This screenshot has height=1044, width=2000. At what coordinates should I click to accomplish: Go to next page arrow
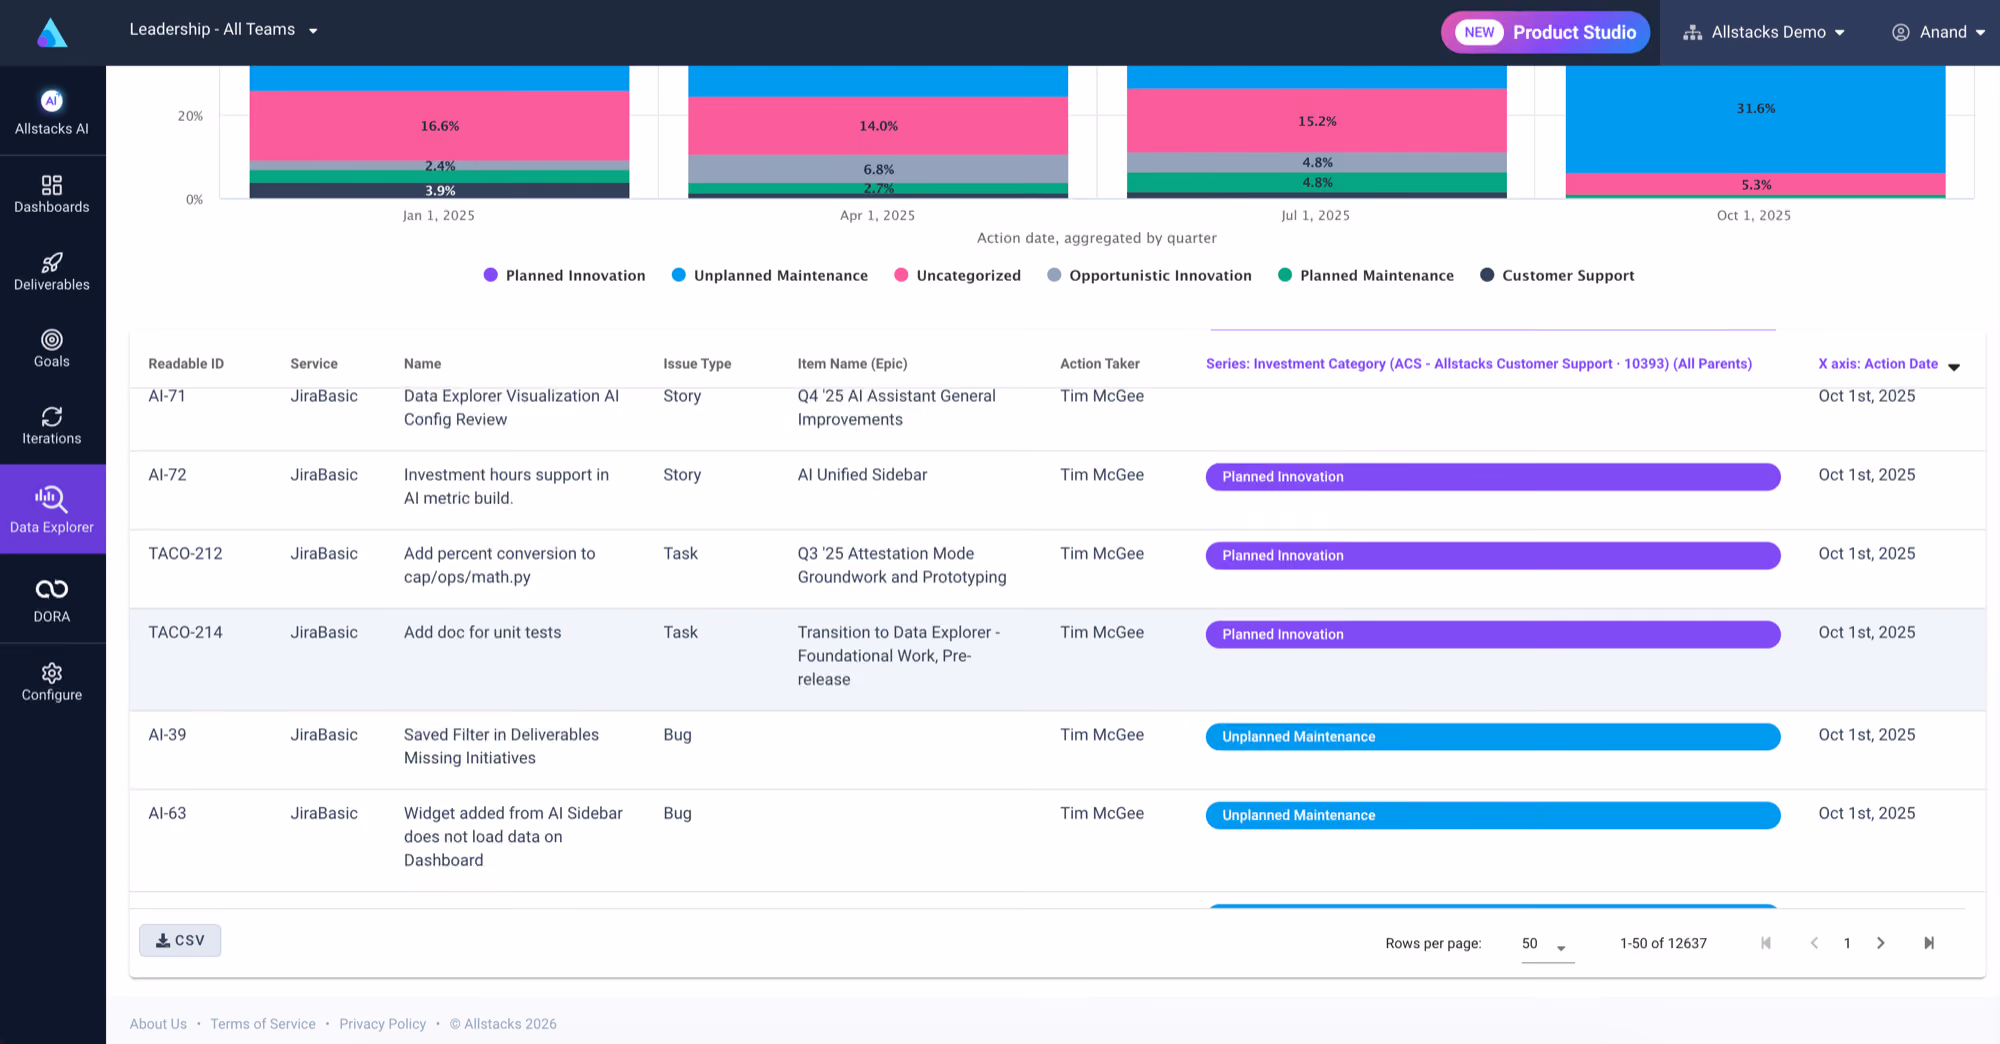pos(1881,943)
